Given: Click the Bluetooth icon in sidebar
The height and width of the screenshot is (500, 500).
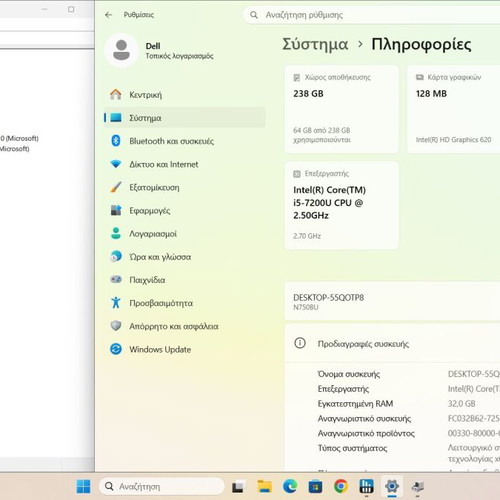Looking at the screenshot, I should [x=116, y=141].
